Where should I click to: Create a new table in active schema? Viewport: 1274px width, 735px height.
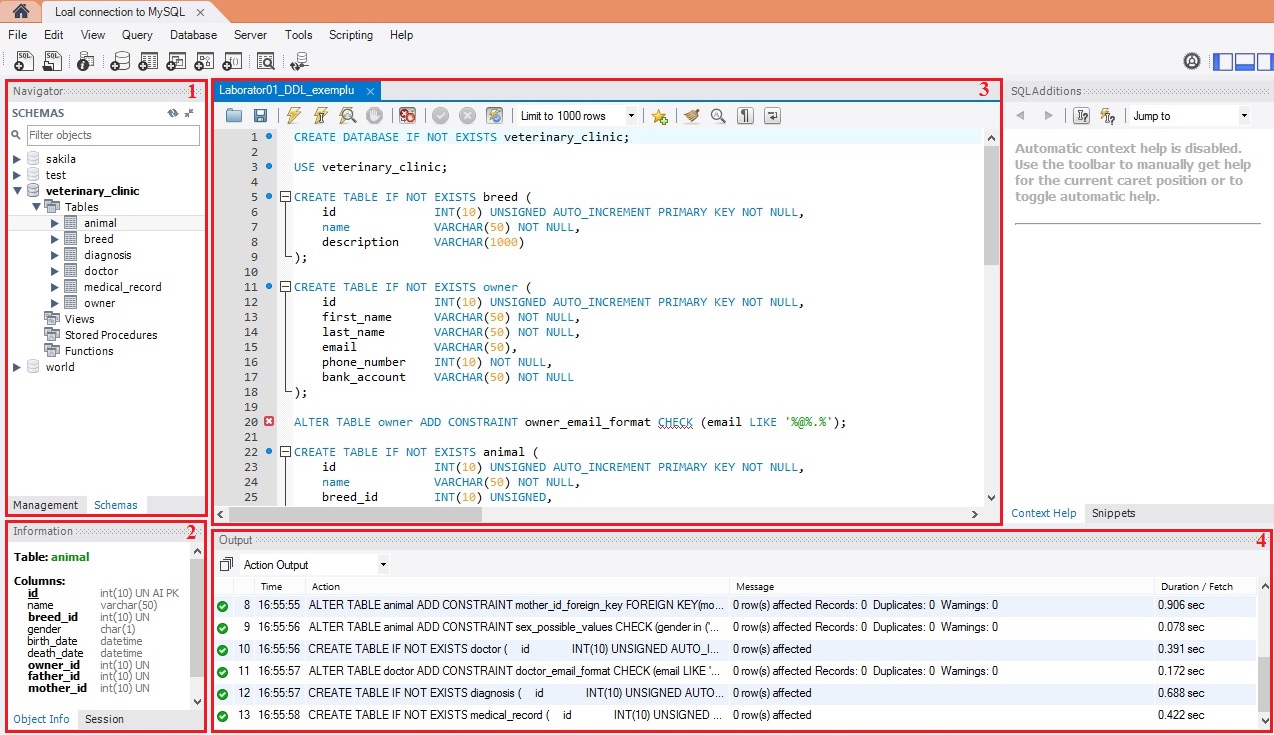pos(148,61)
